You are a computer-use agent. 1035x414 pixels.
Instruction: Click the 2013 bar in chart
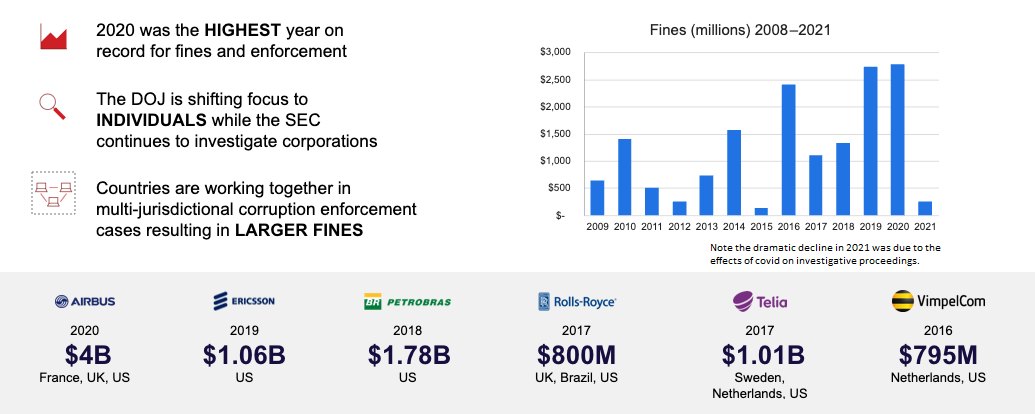pos(706,195)
